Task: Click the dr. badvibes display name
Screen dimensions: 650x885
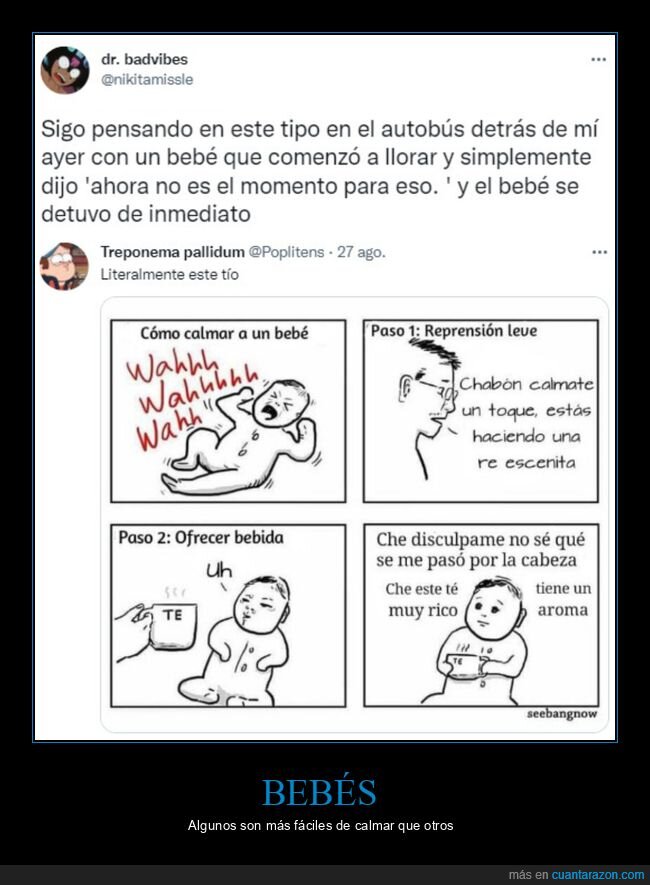Action: tap(144, 59)
